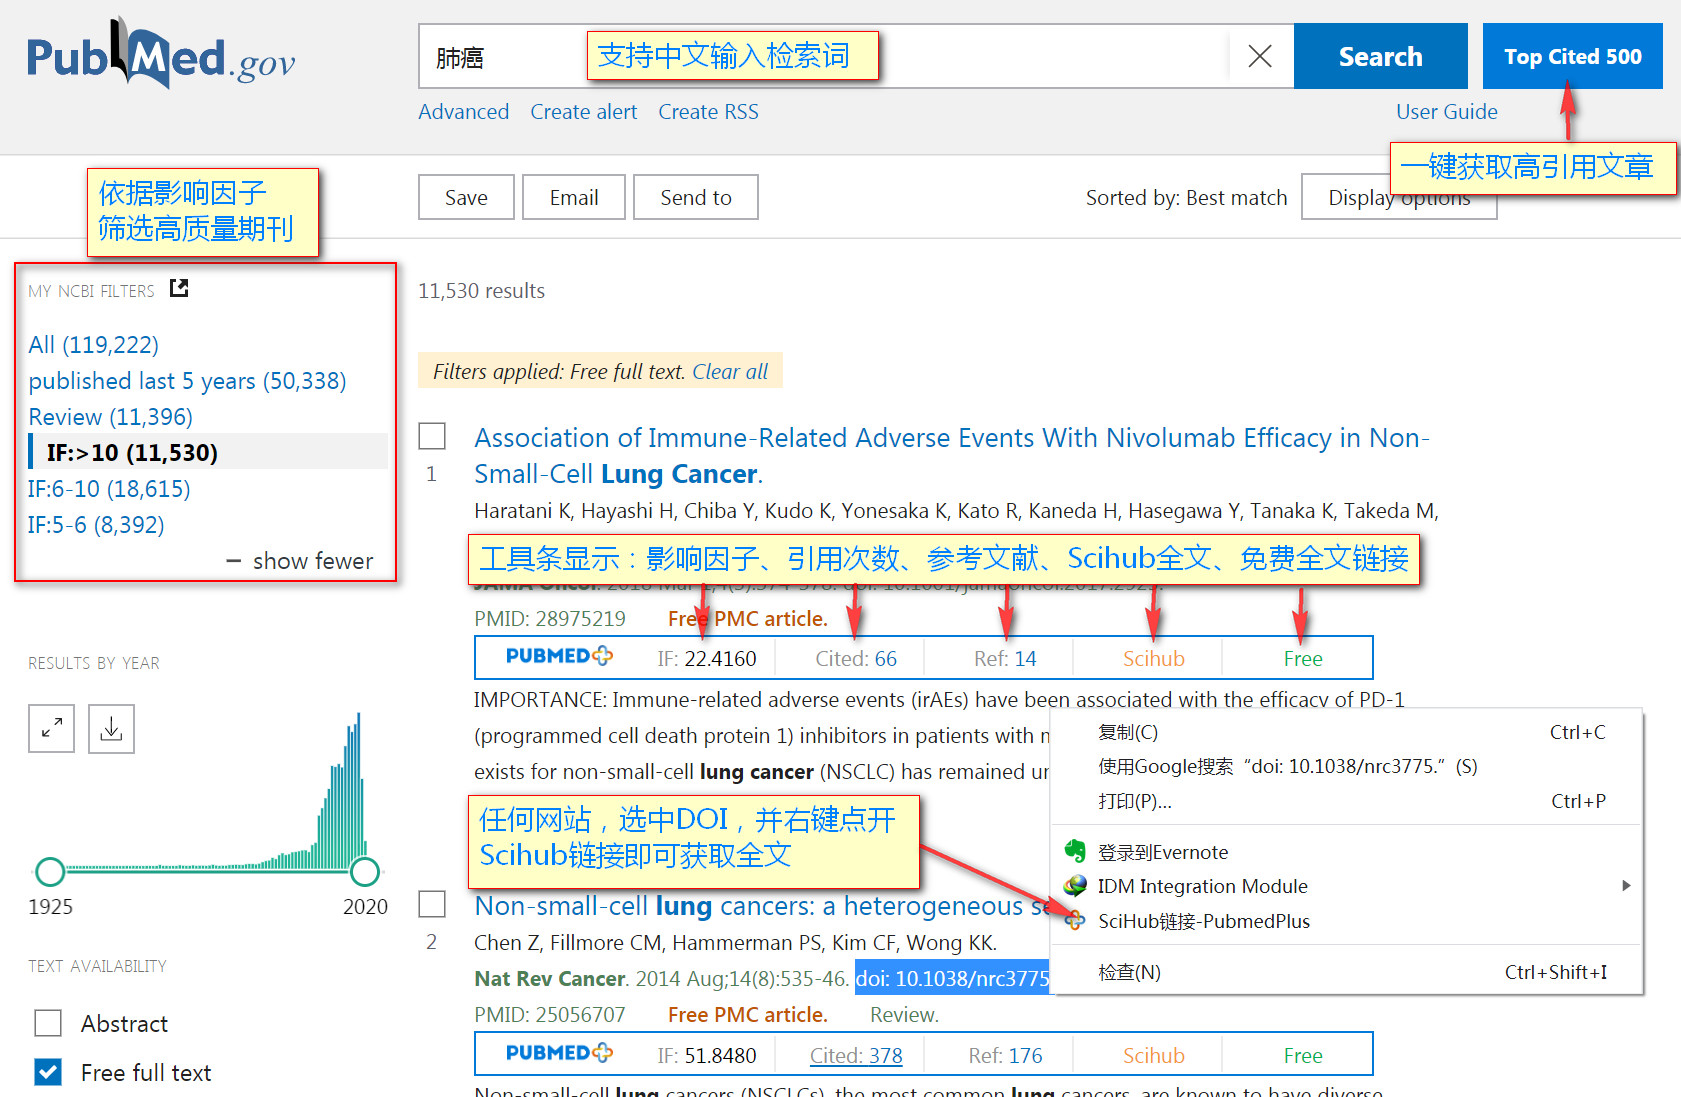Click the PubMed+ icon on the first article toolbar
This screenshot has height=1097, width=1681.
tap(556, 657)
